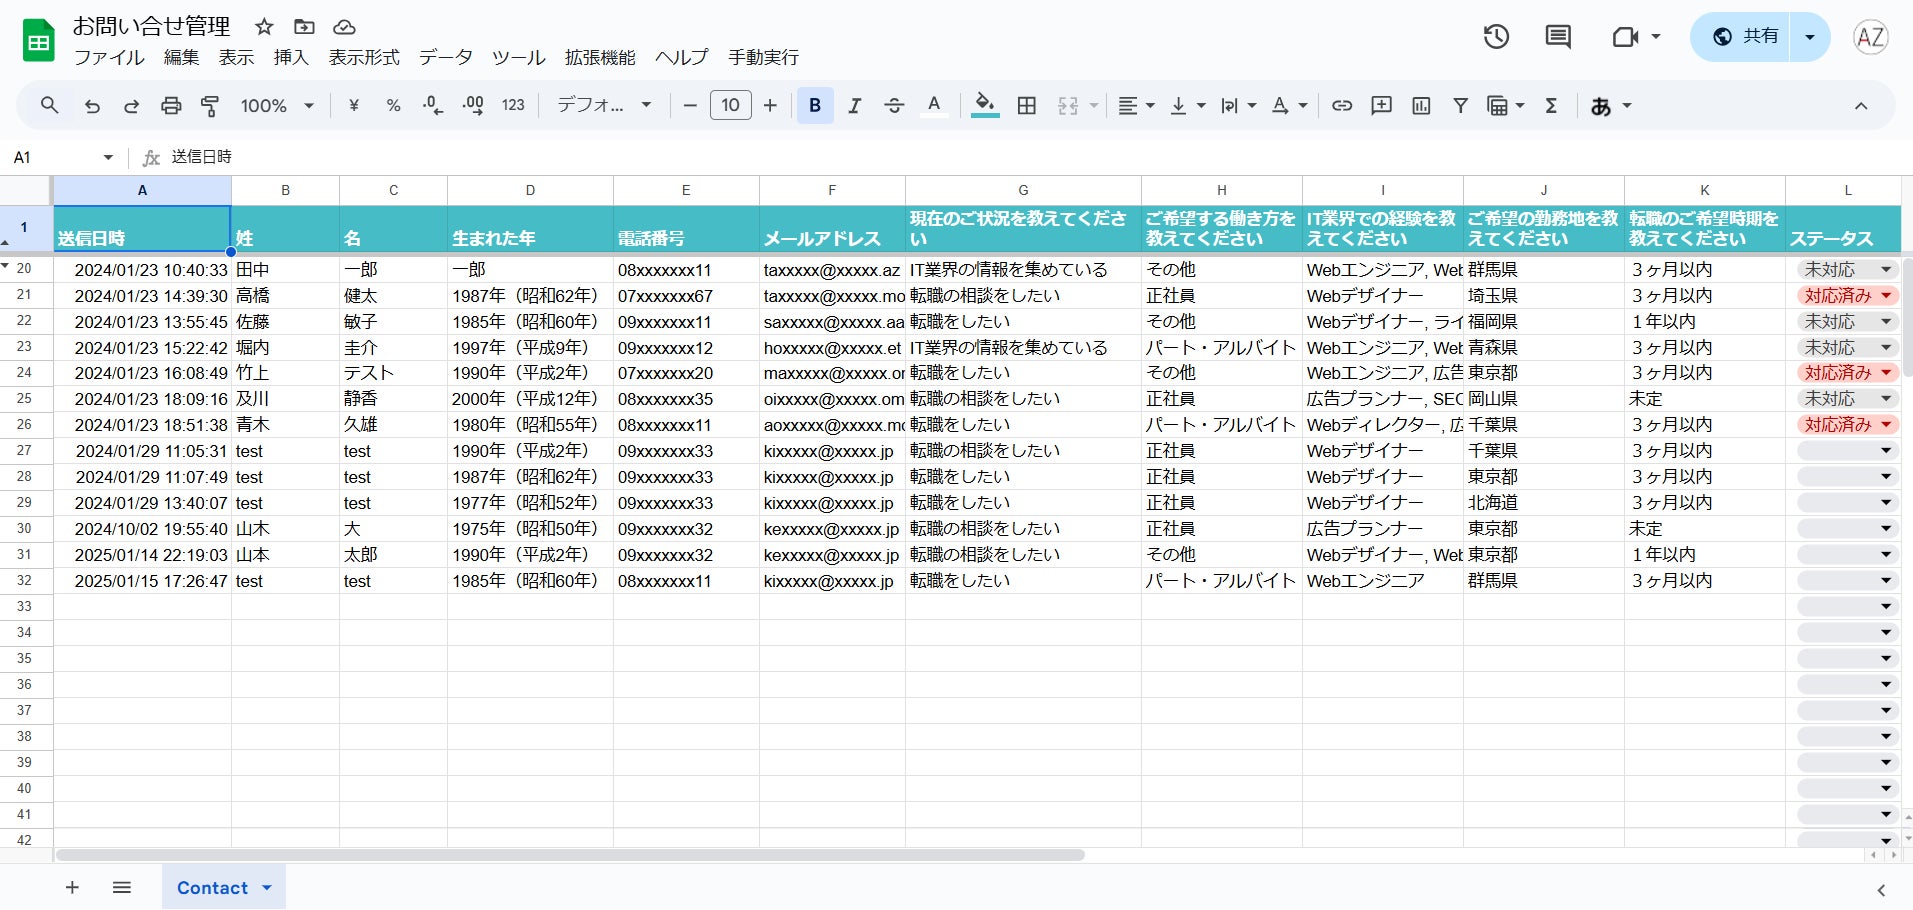This screenshot has width=1913, height=910.
Task: Insert a chart
Action: pyautogui.click(x=1421, y=105)
